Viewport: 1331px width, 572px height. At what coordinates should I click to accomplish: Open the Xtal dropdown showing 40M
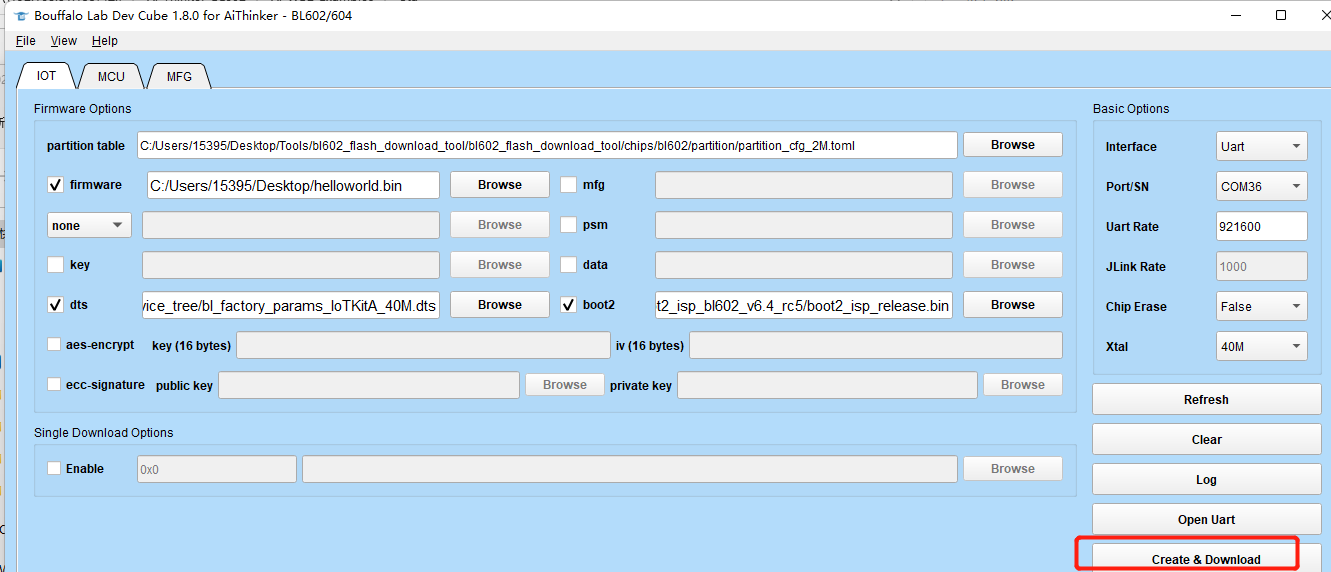point(1261,346)
